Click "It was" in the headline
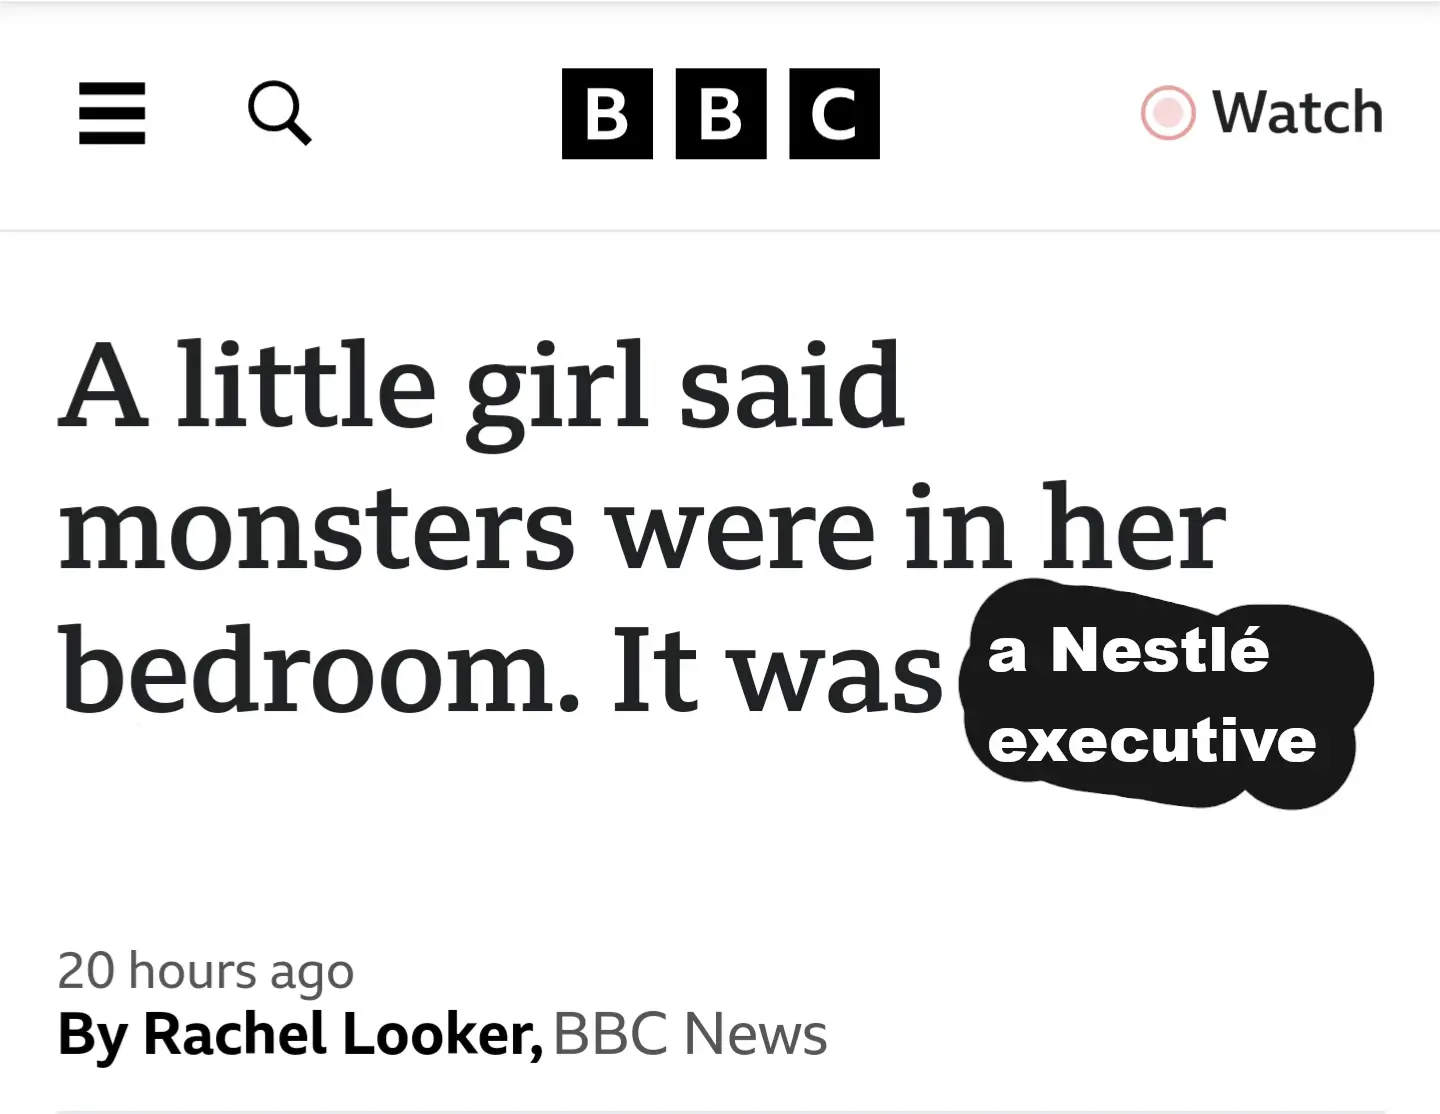Image resolution: width=1440 pixels, height=1114 pixels. click(777, 670)
